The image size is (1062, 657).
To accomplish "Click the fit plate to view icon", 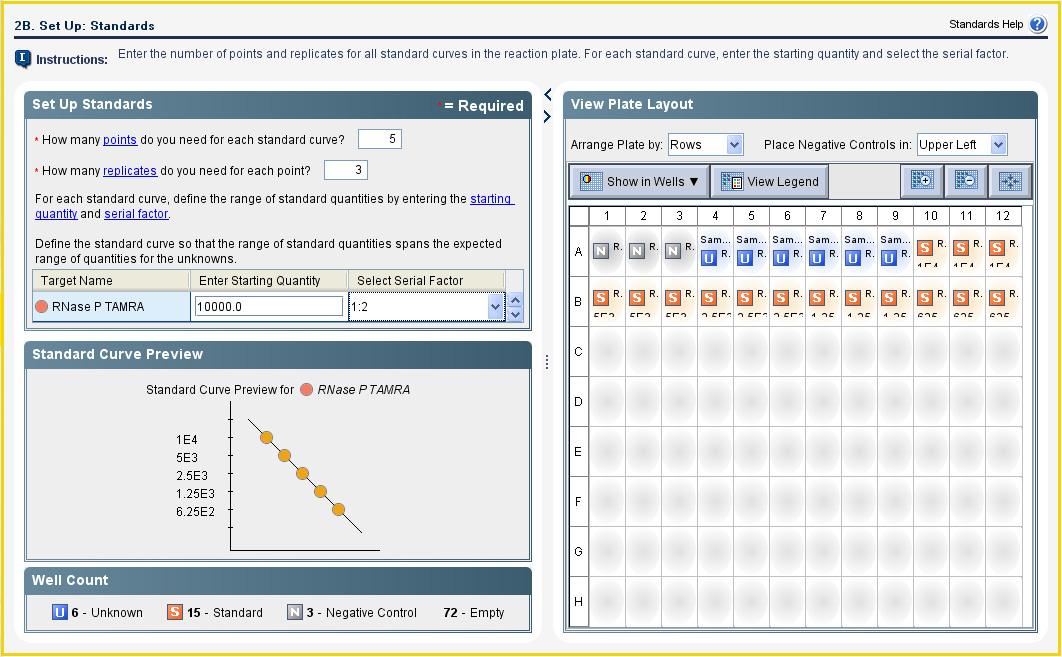I will (x=1010, y=181).
